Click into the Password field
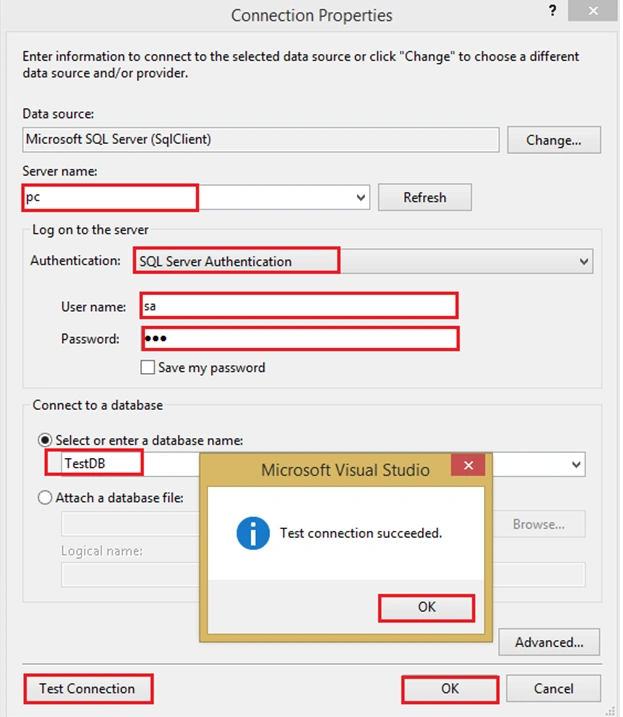The image size is (623, 717). tap(300, 339)
